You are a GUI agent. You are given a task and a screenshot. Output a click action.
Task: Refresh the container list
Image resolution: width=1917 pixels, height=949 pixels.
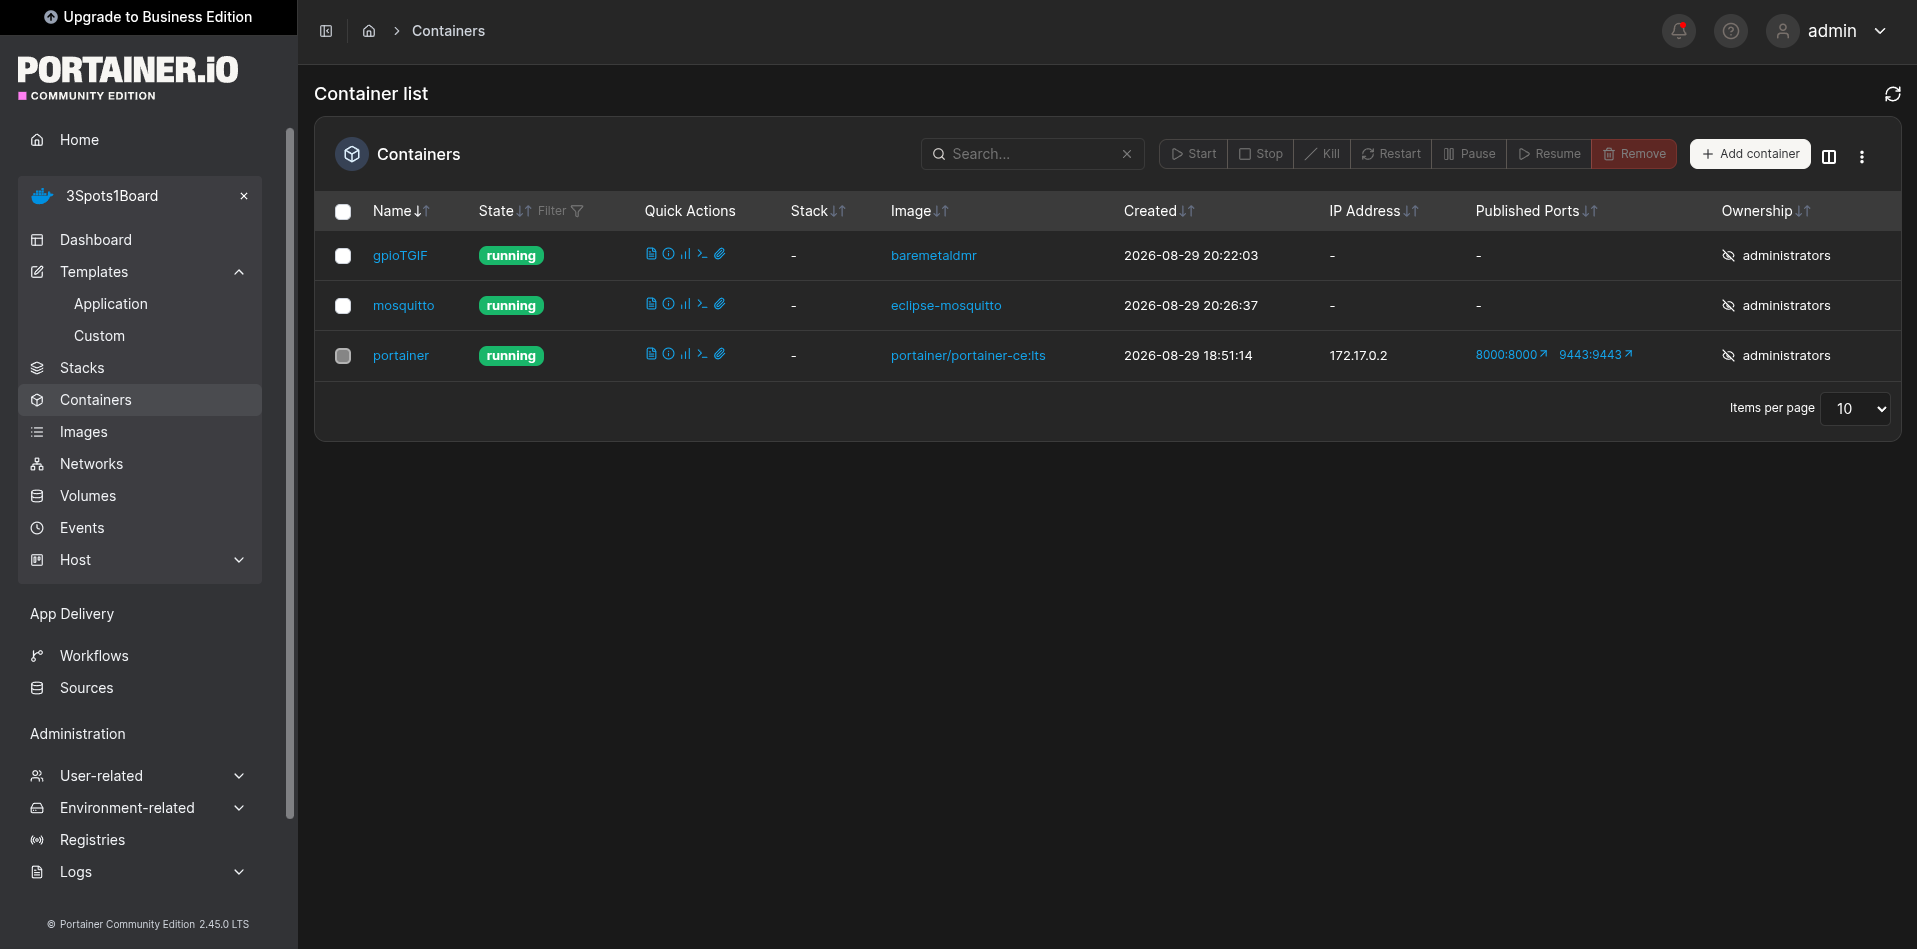1893,94
